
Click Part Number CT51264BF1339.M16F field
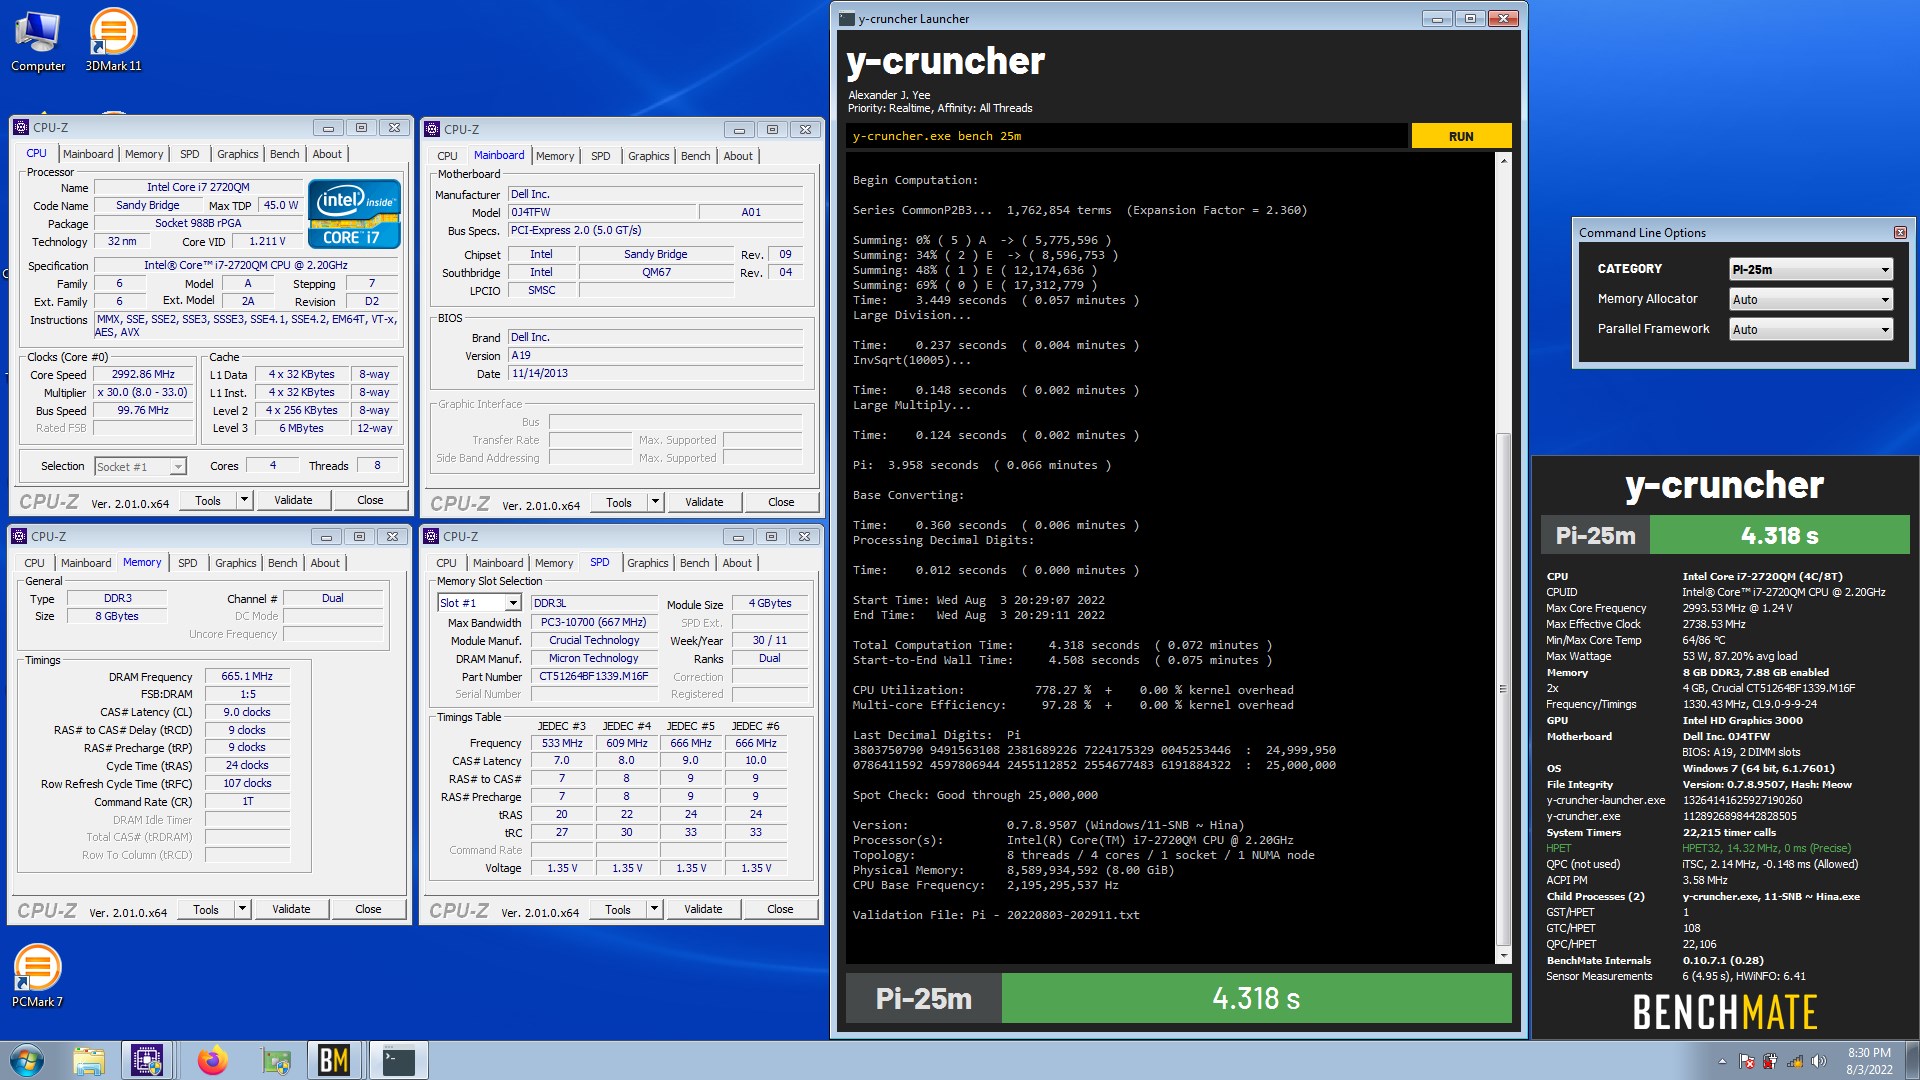tap(594, 677)
